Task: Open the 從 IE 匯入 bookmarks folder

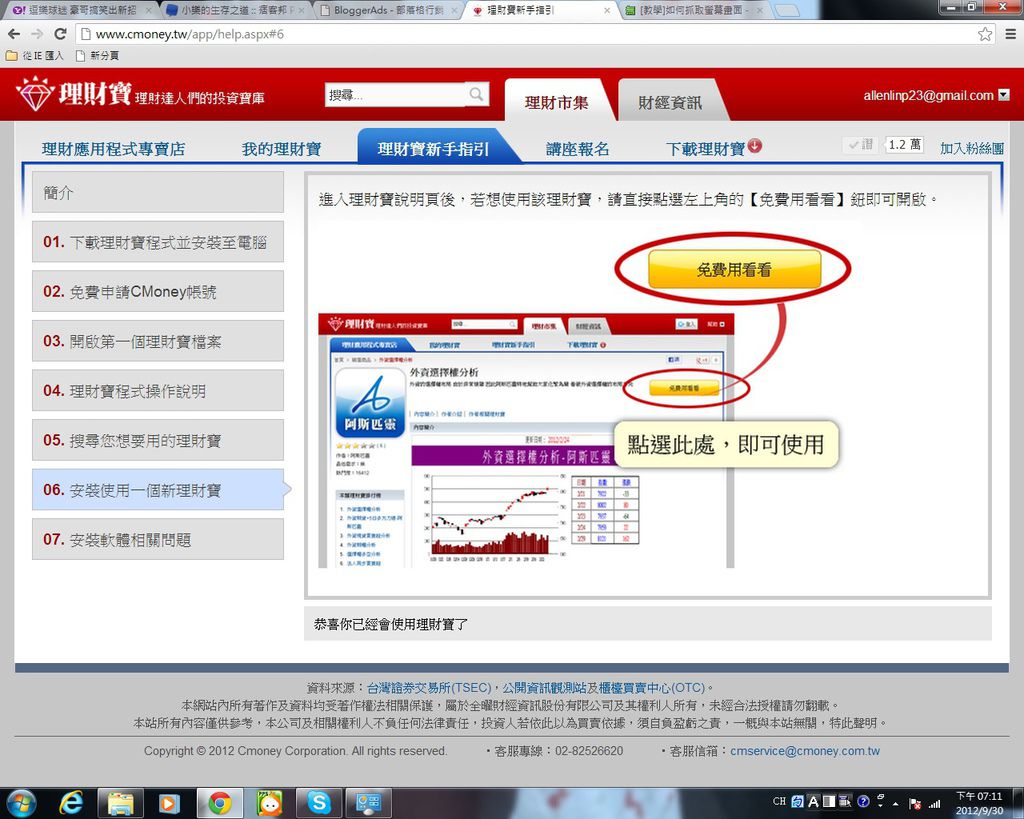Action: click(x=35, y=56)
